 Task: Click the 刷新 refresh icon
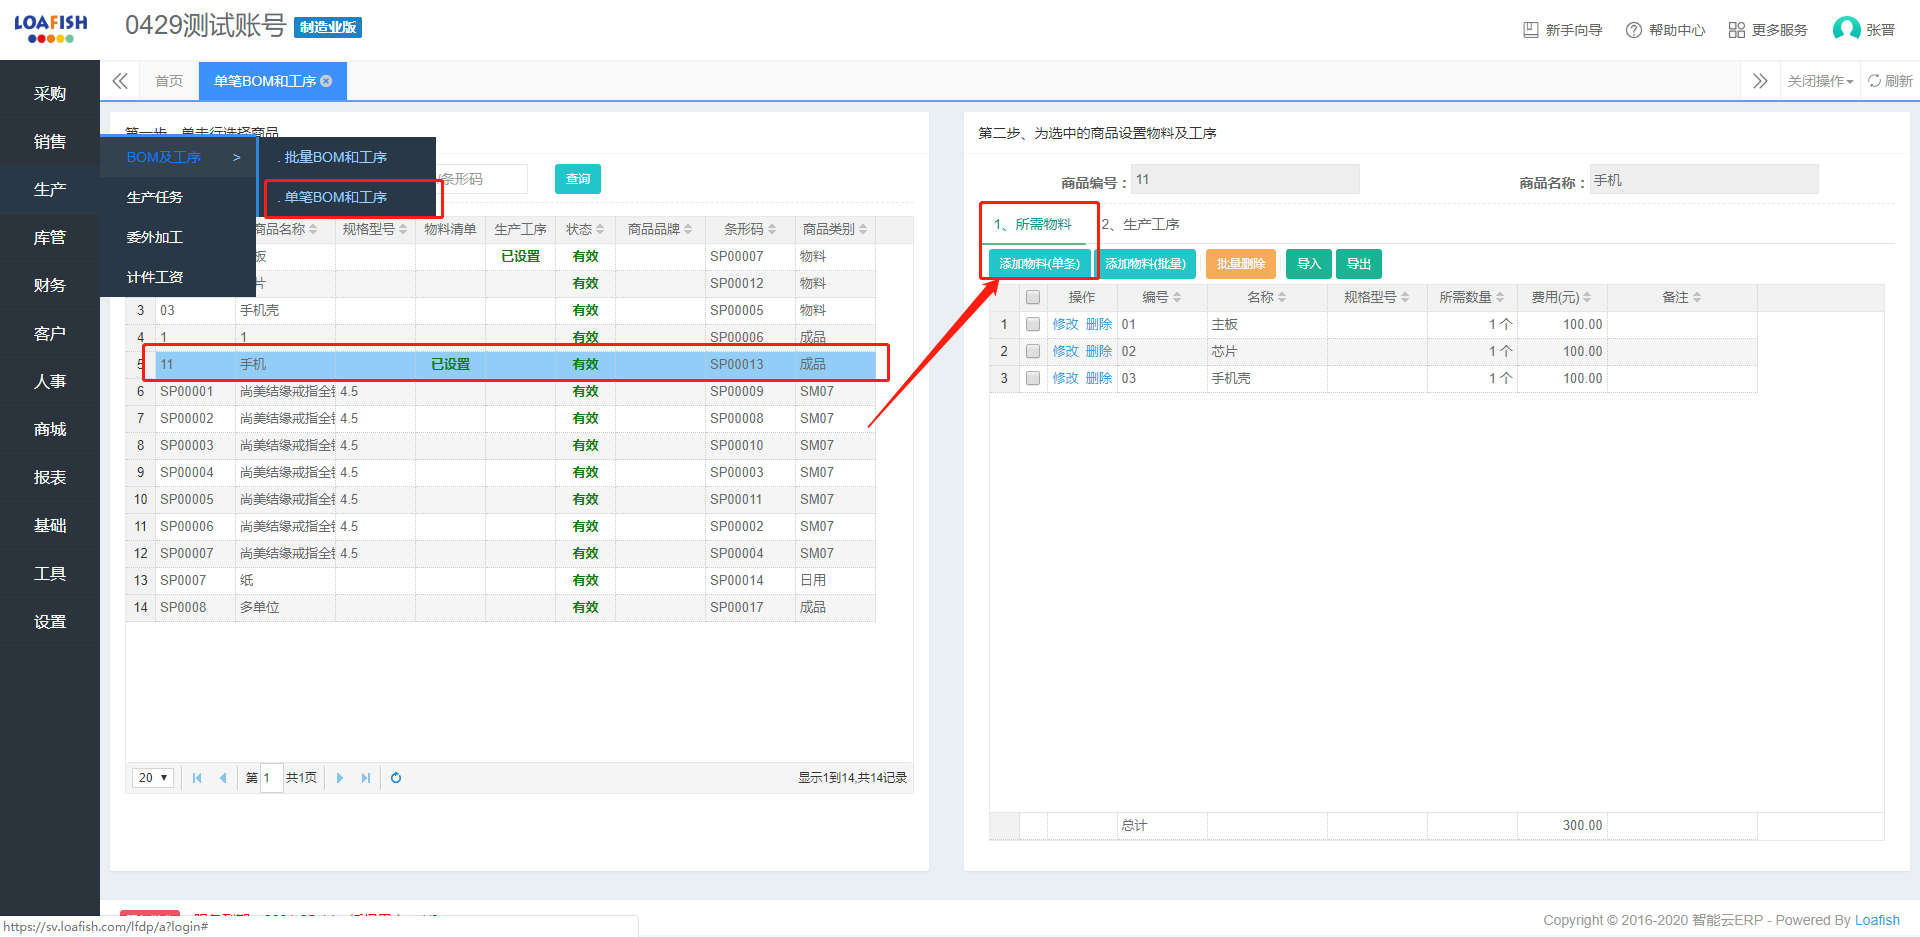(x=1874, y=81)
